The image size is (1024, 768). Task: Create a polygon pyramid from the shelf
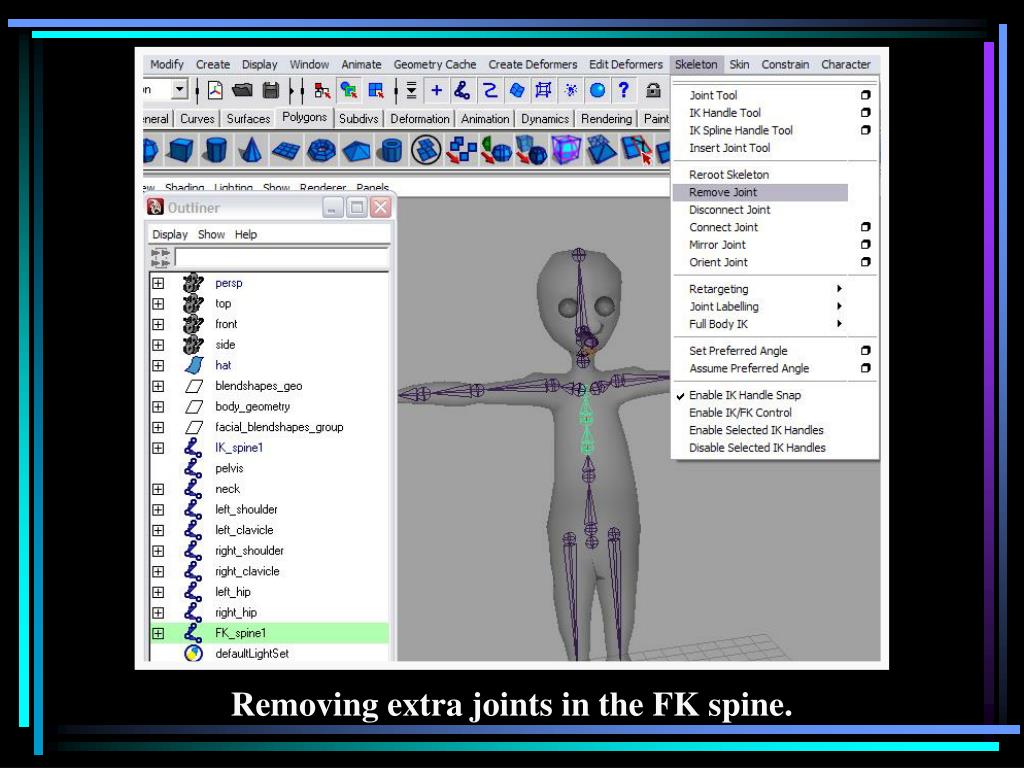356,151
